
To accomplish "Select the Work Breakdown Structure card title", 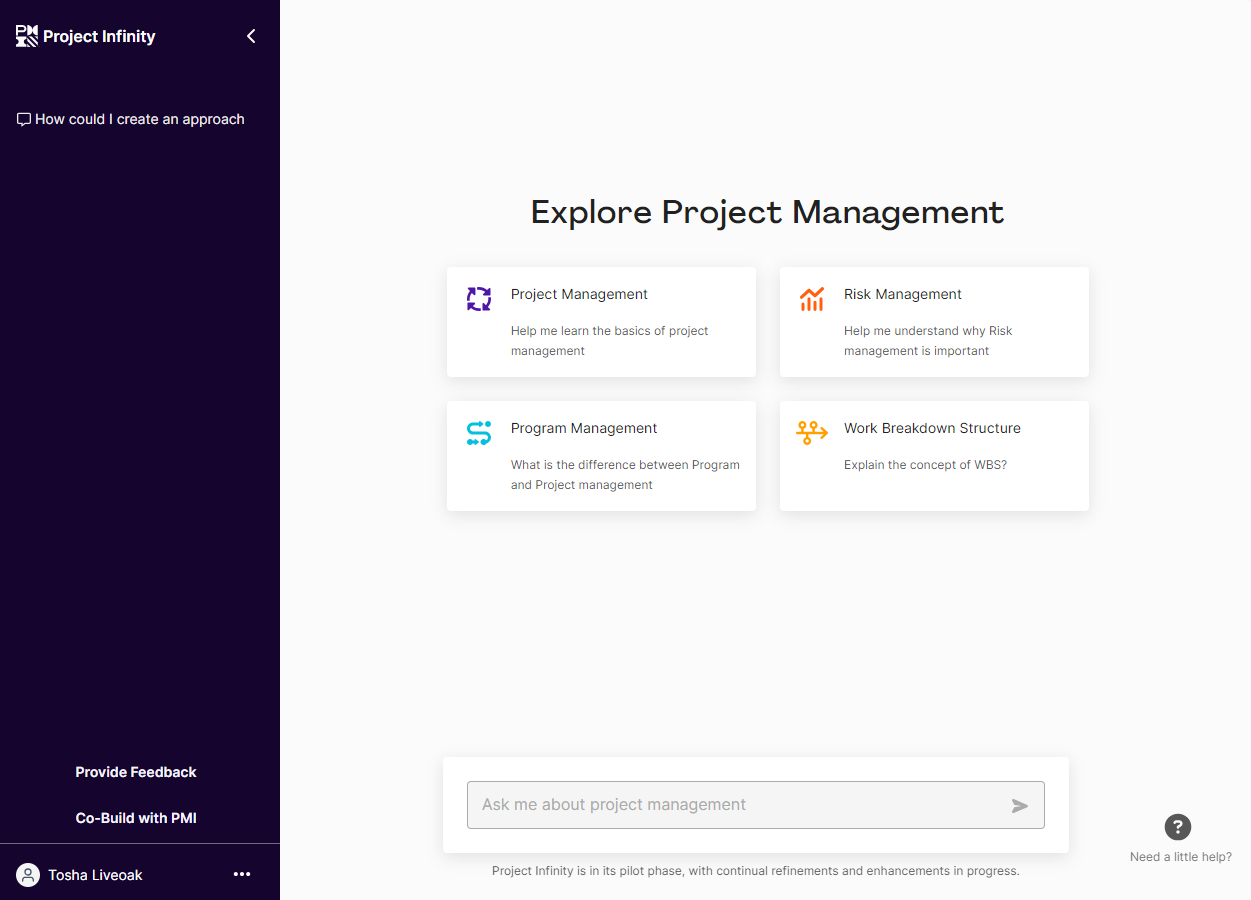I will point(932,428).
